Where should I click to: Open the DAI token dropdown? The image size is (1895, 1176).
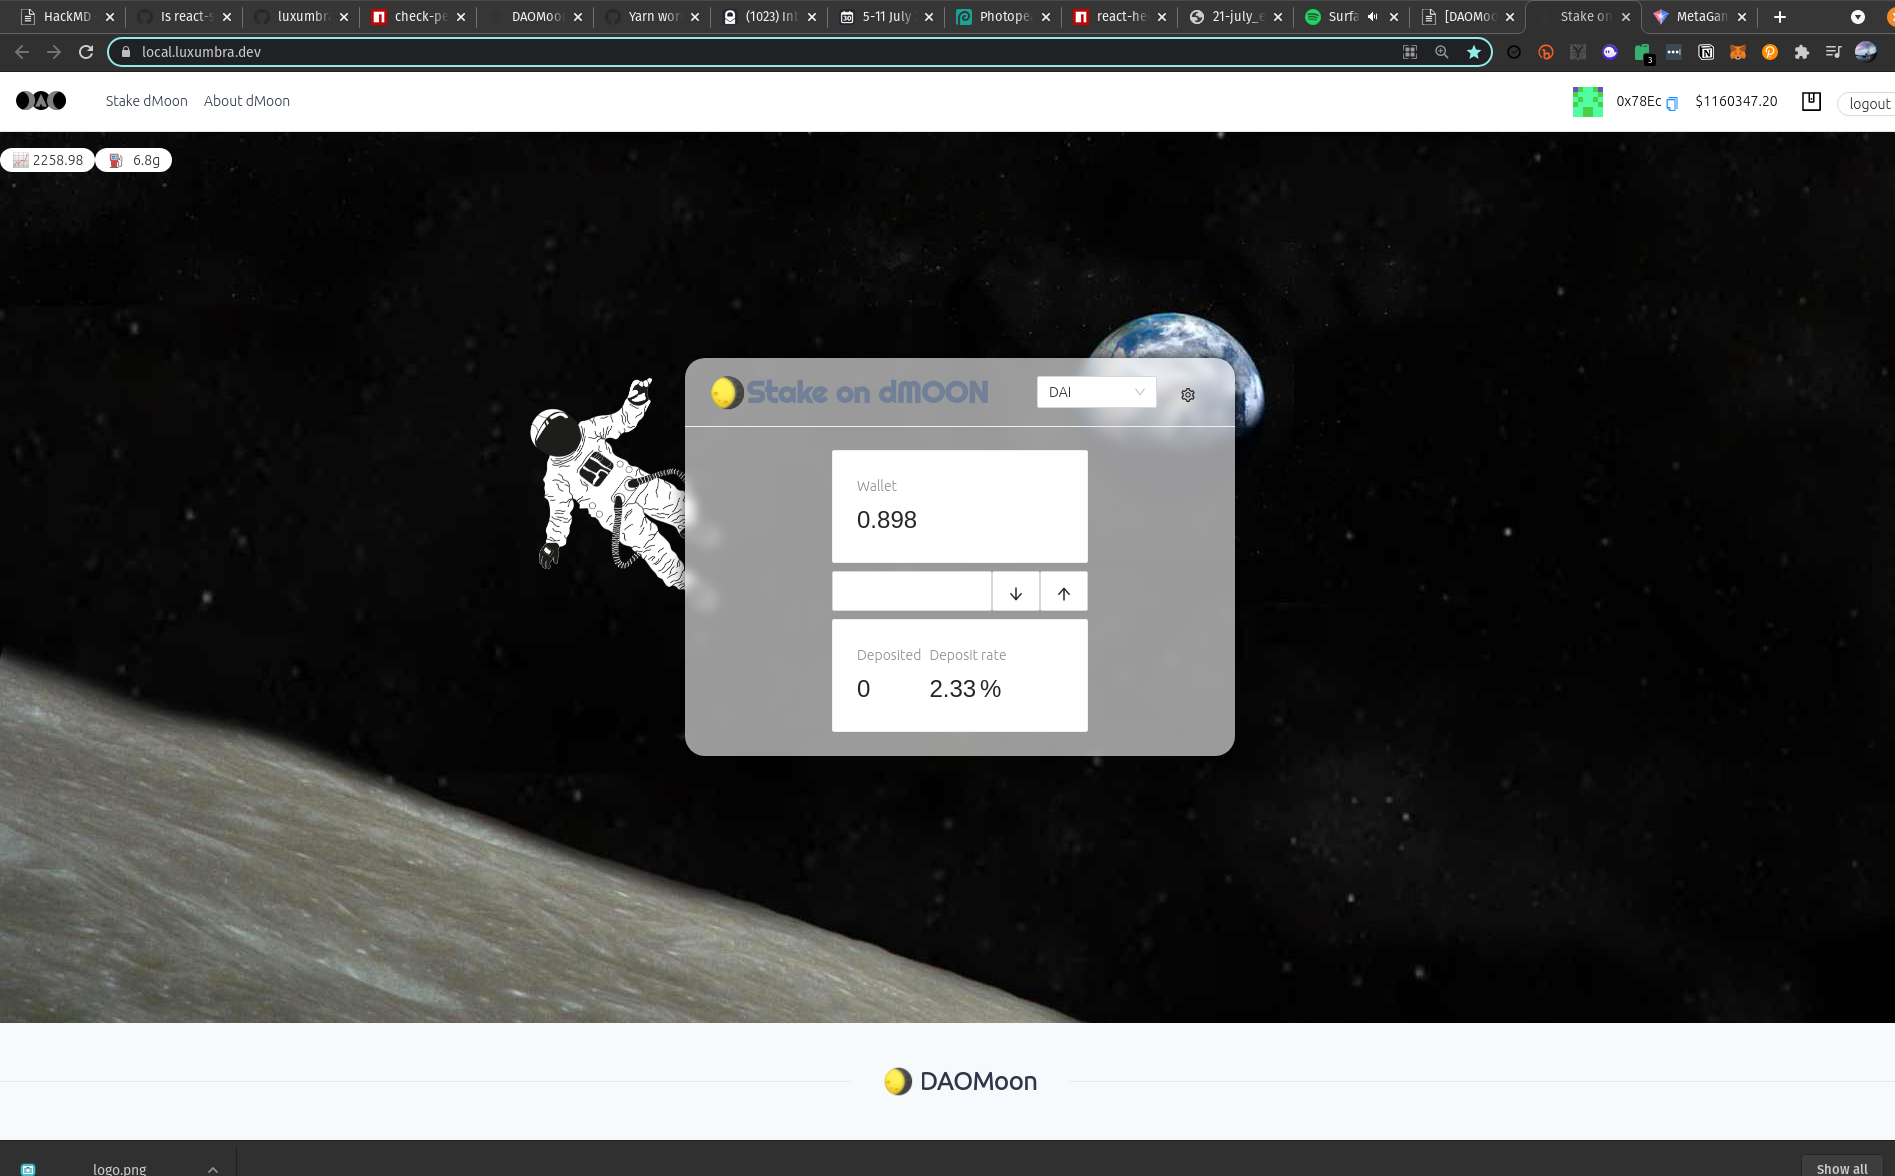tap(1096, 392)
